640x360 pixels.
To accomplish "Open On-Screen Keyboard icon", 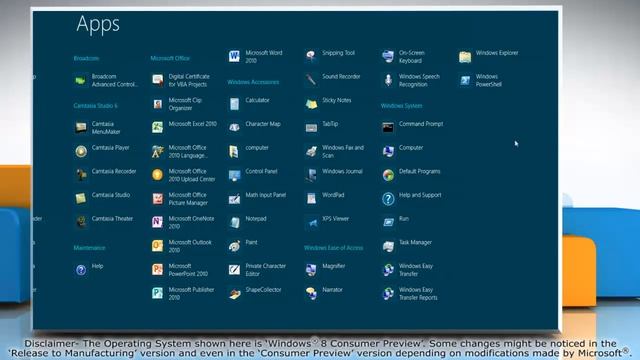I will 388,57.
